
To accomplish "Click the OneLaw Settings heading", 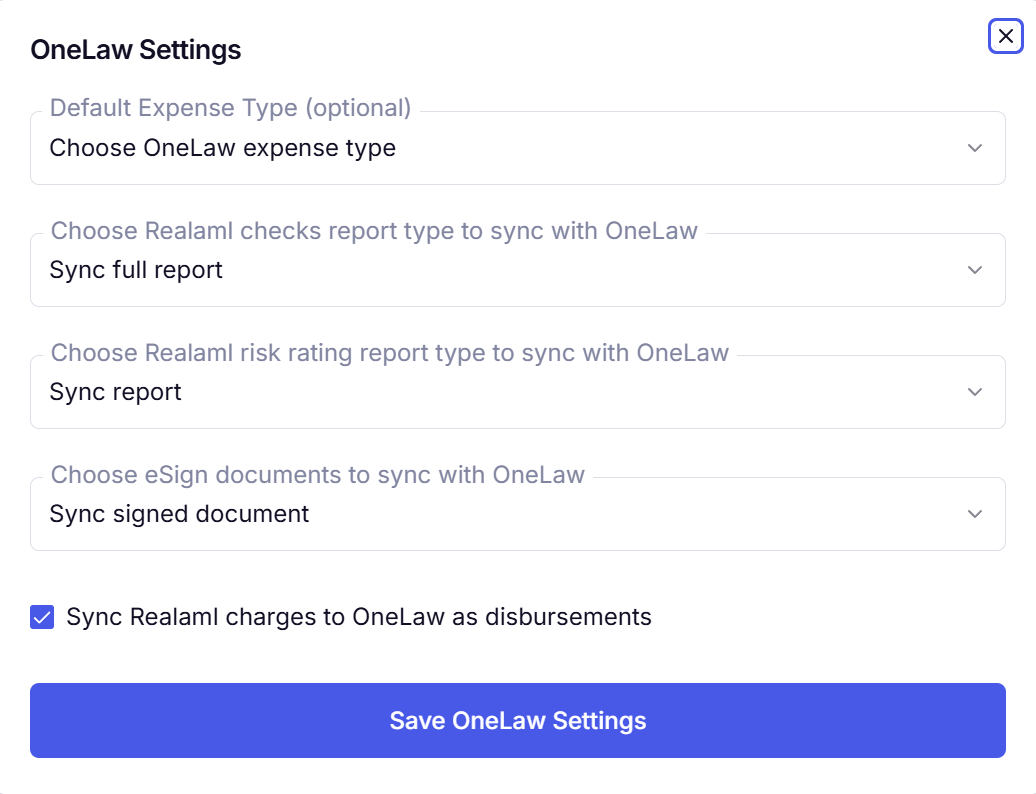I will click(135, 50).
